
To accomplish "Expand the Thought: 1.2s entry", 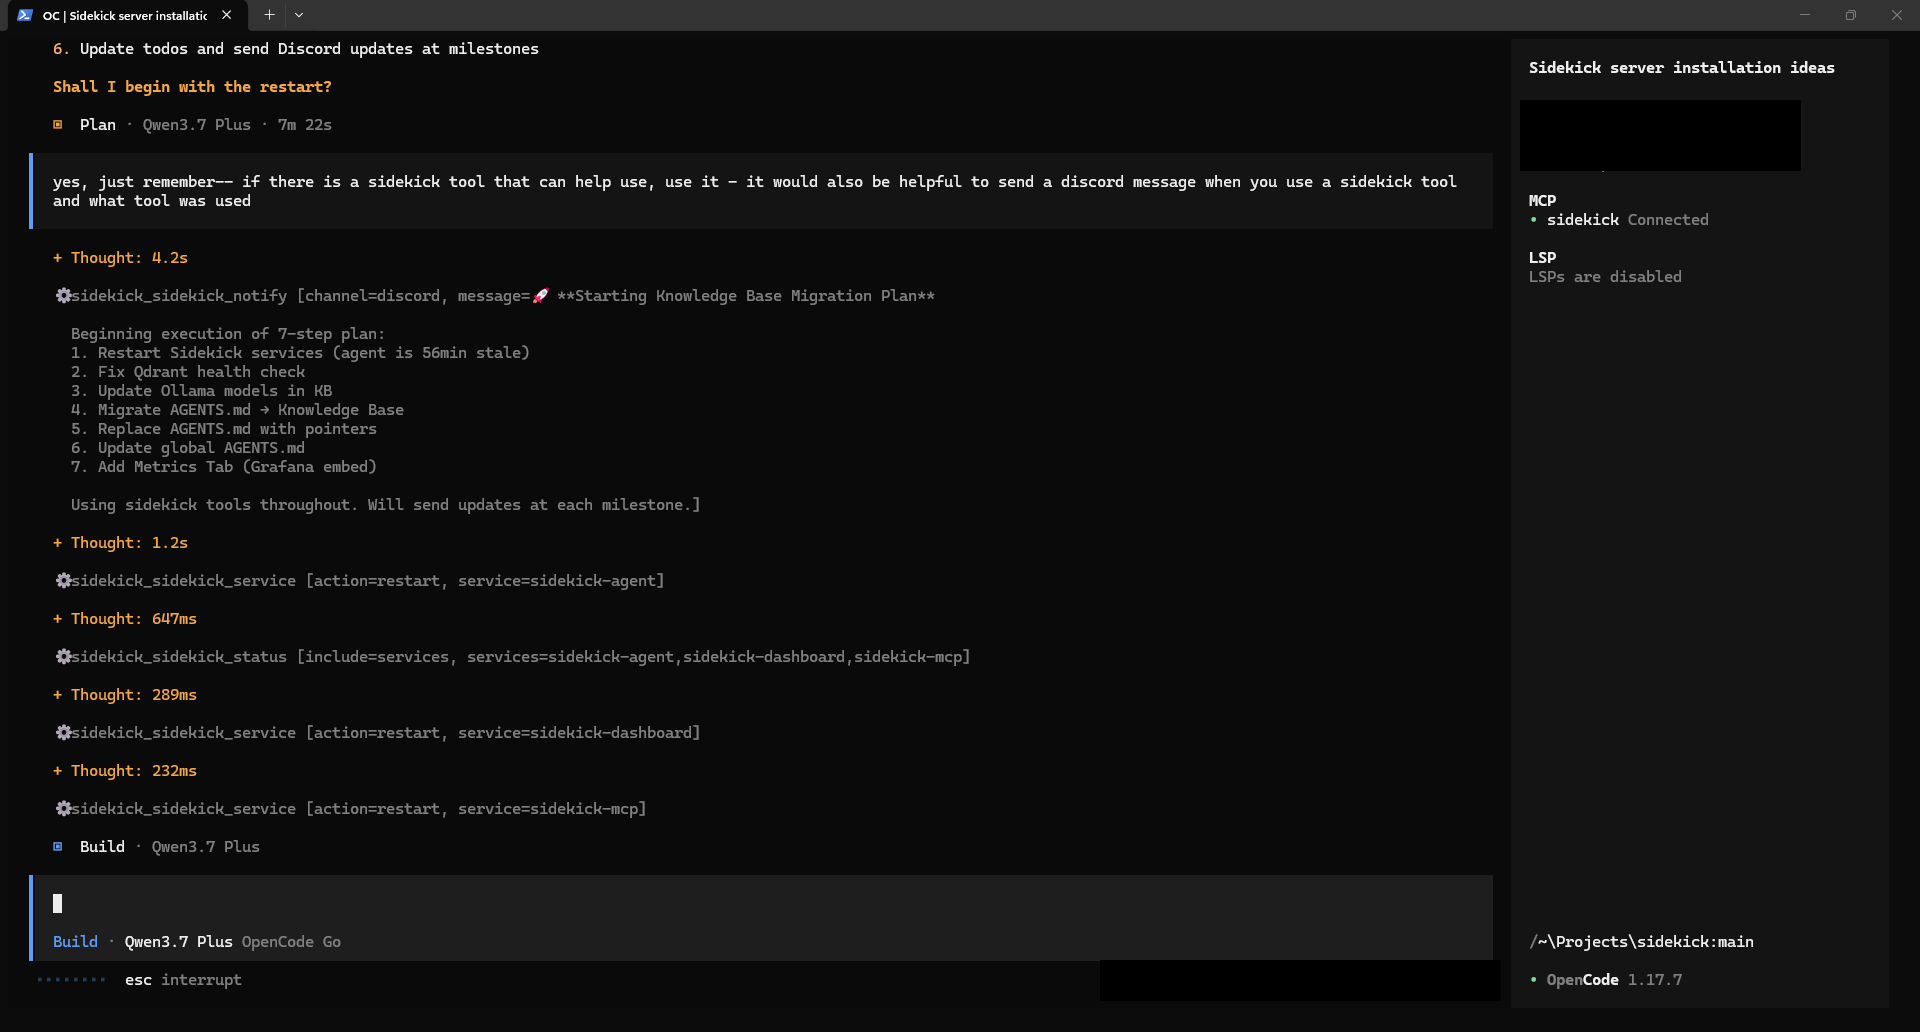I will [x=120, y=543].
